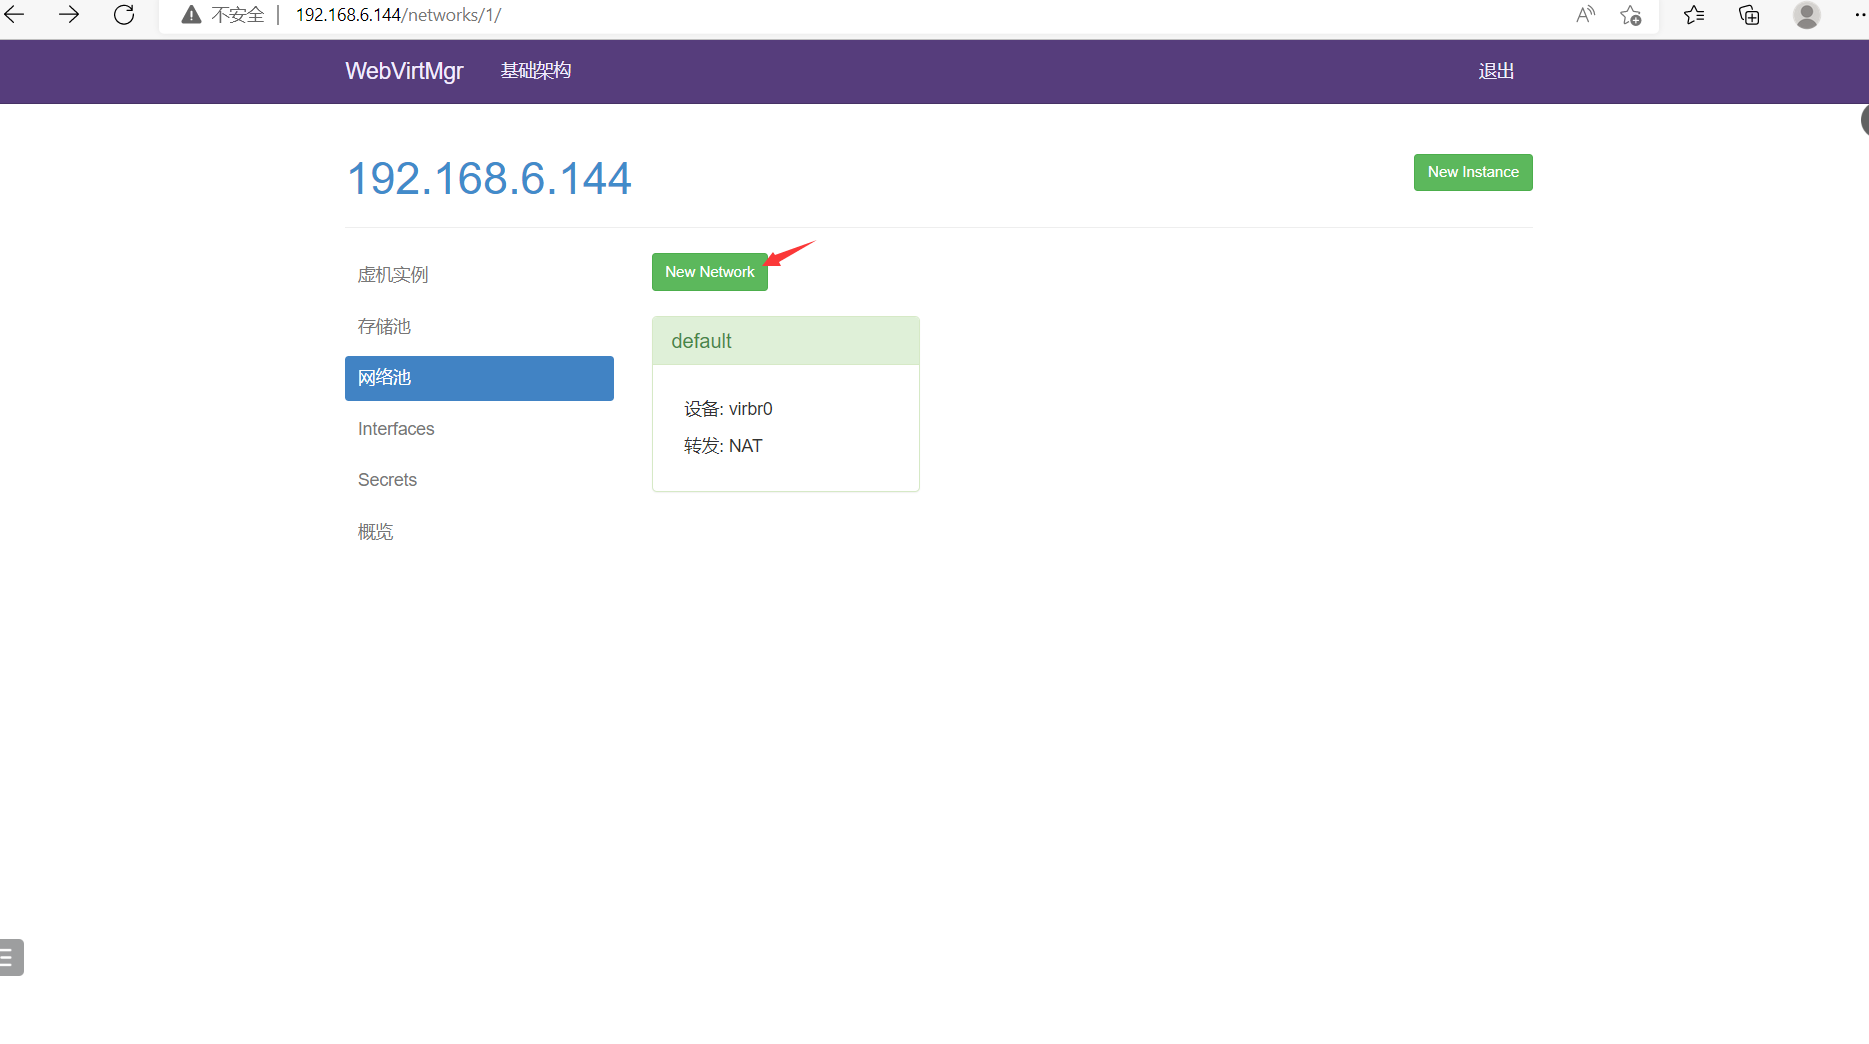Image resolution: width=1869 pixels, height=1044 pixels.
Task: Open the Secrets sidebar section
Action: pos(479,480)
